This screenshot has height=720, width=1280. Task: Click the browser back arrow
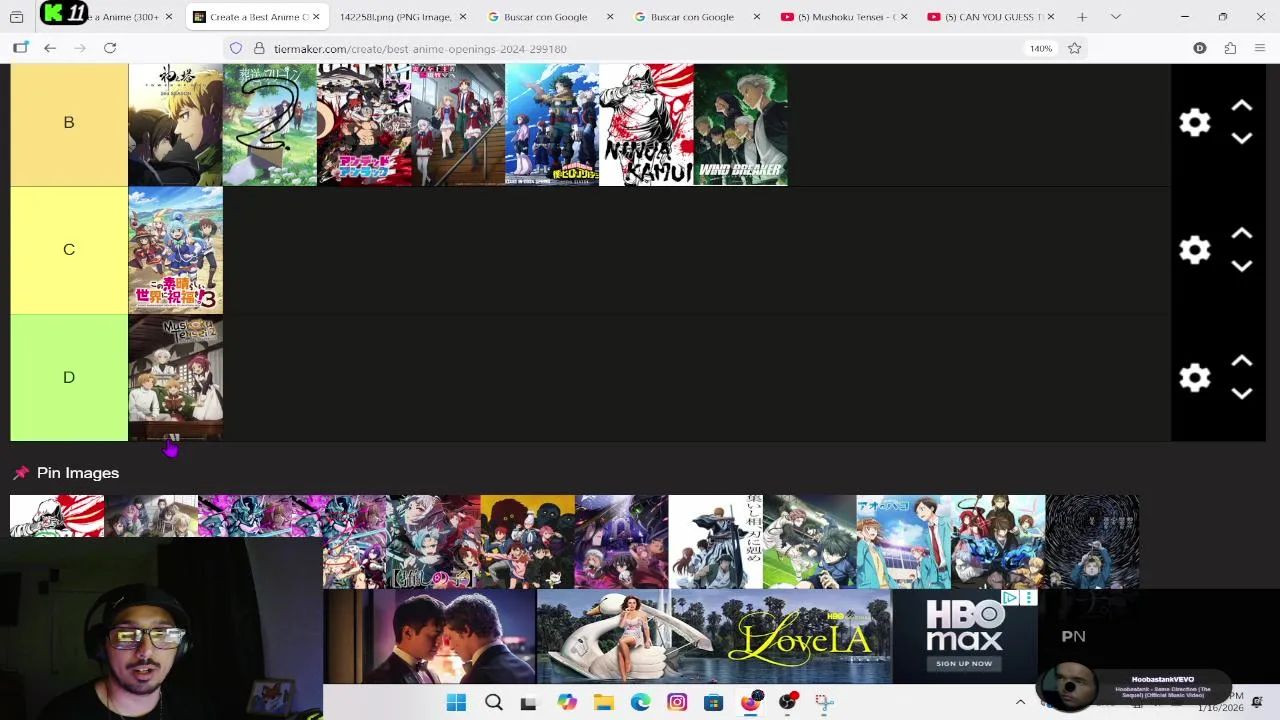[50, 48]
